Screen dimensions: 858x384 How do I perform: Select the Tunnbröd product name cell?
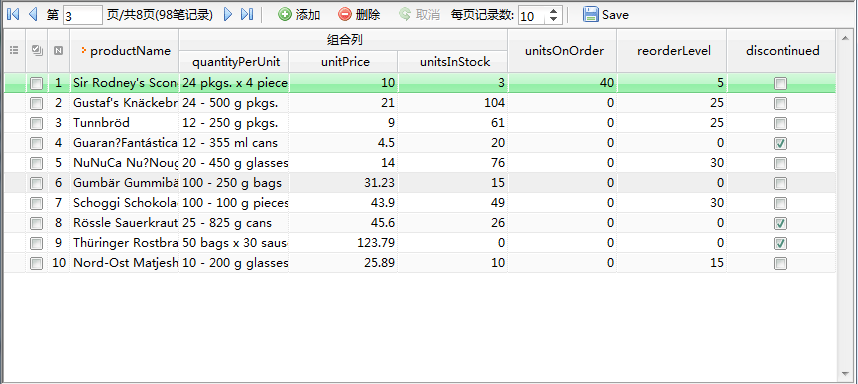click(x=124, y=123)
